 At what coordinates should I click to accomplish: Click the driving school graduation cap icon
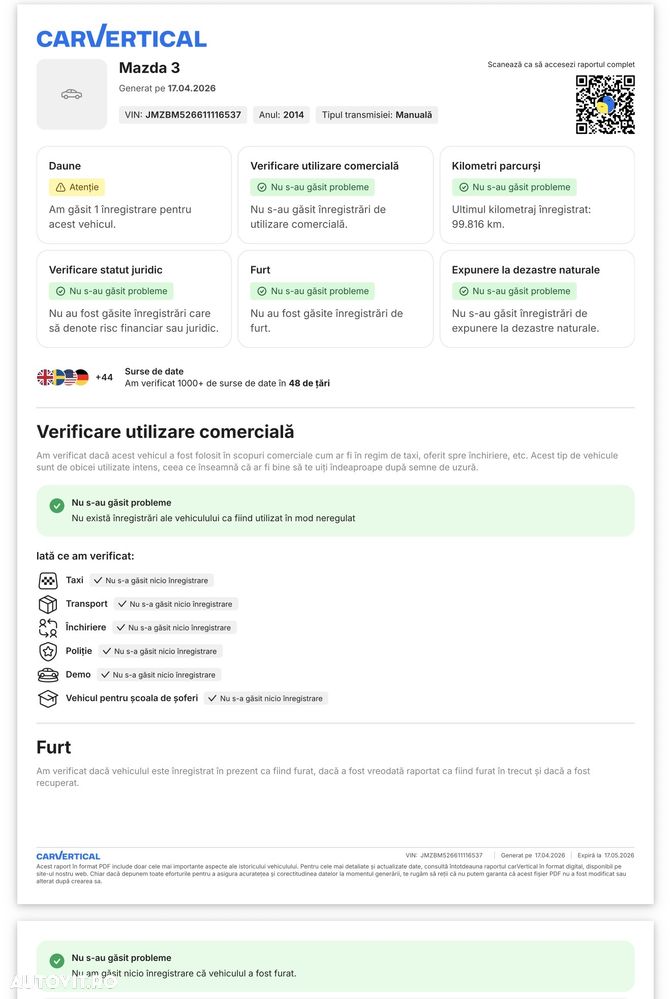[48, 698]
